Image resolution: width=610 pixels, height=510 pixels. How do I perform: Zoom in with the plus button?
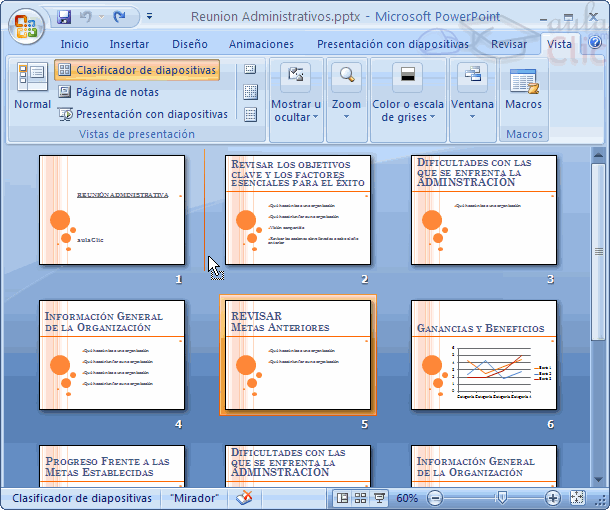552,498
